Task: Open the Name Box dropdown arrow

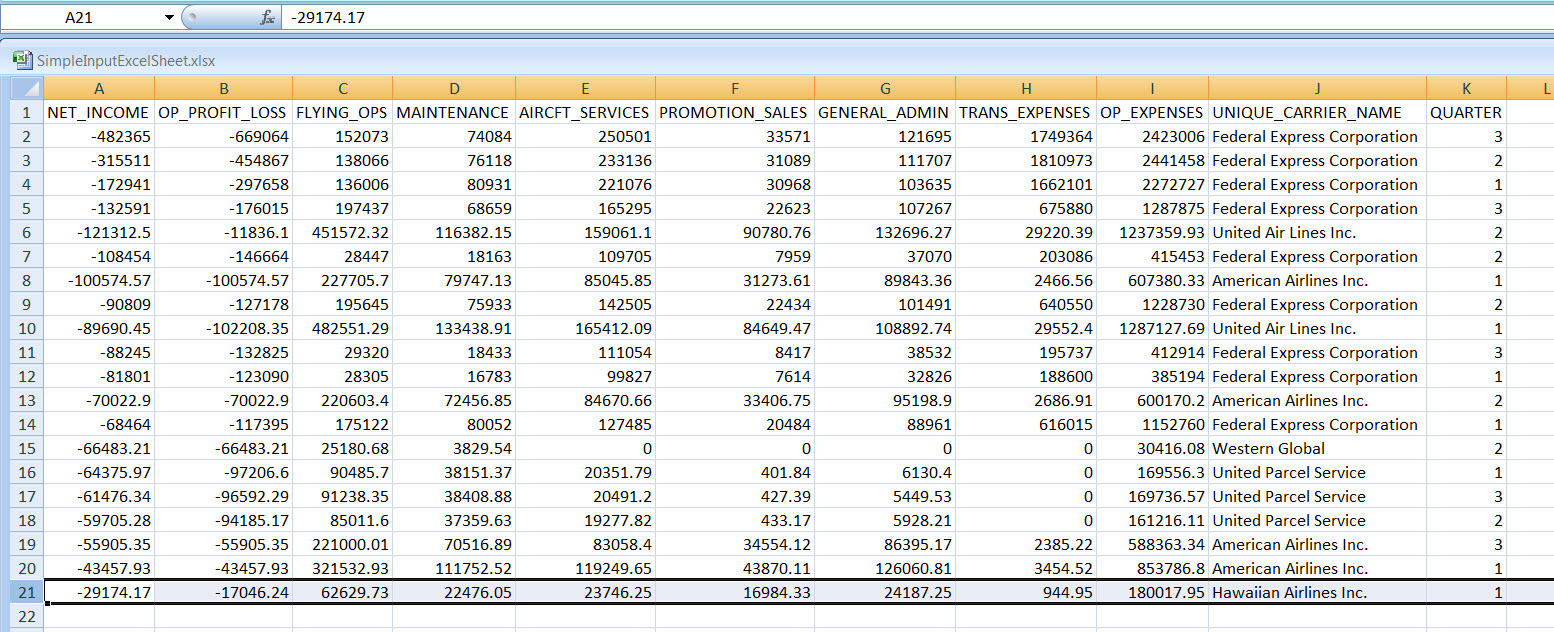Action: (166, 18)
